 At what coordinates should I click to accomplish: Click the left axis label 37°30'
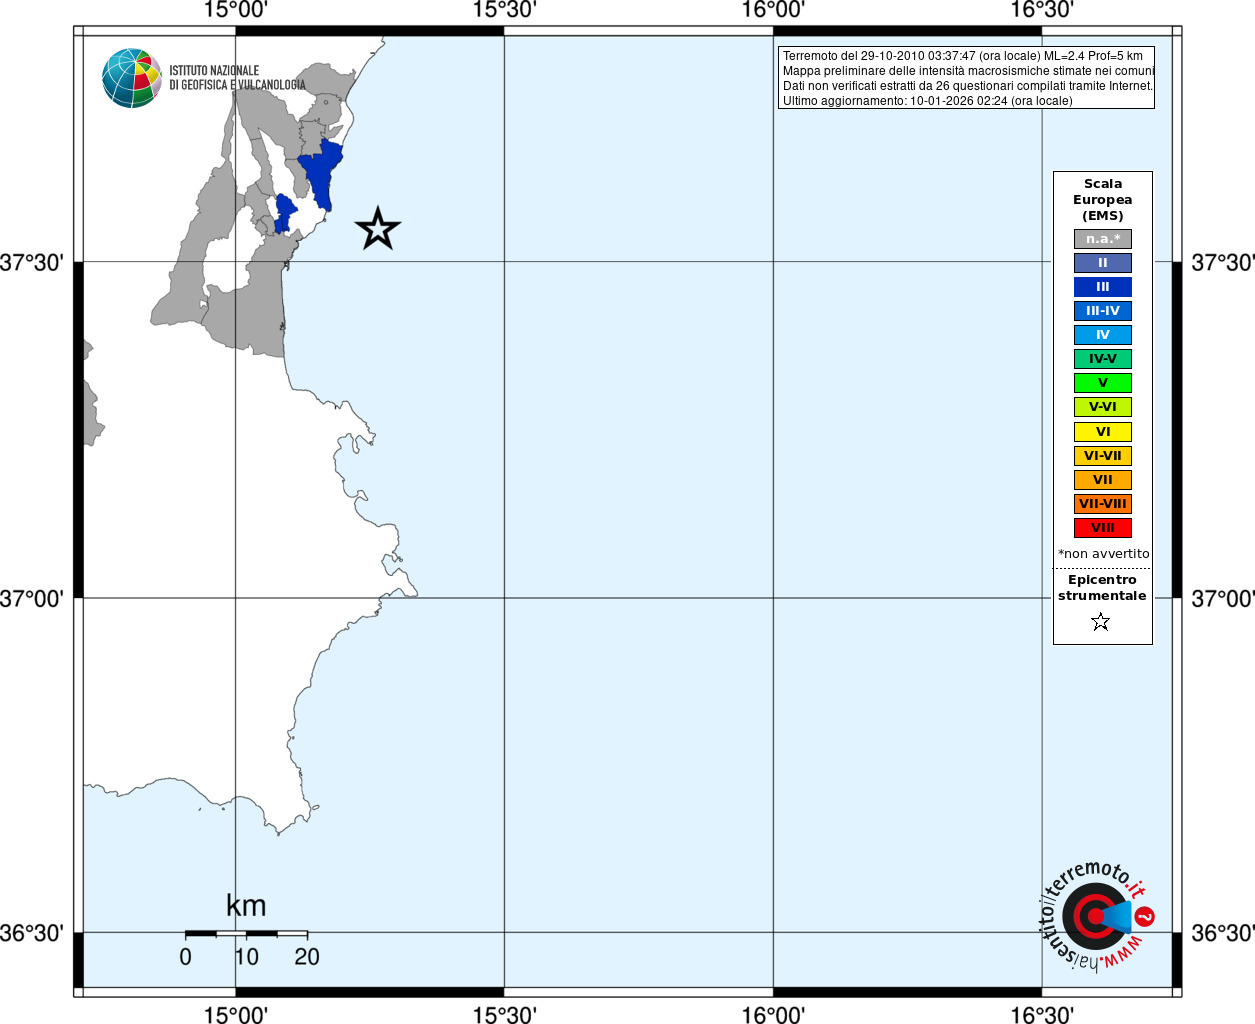click(32, 263)
